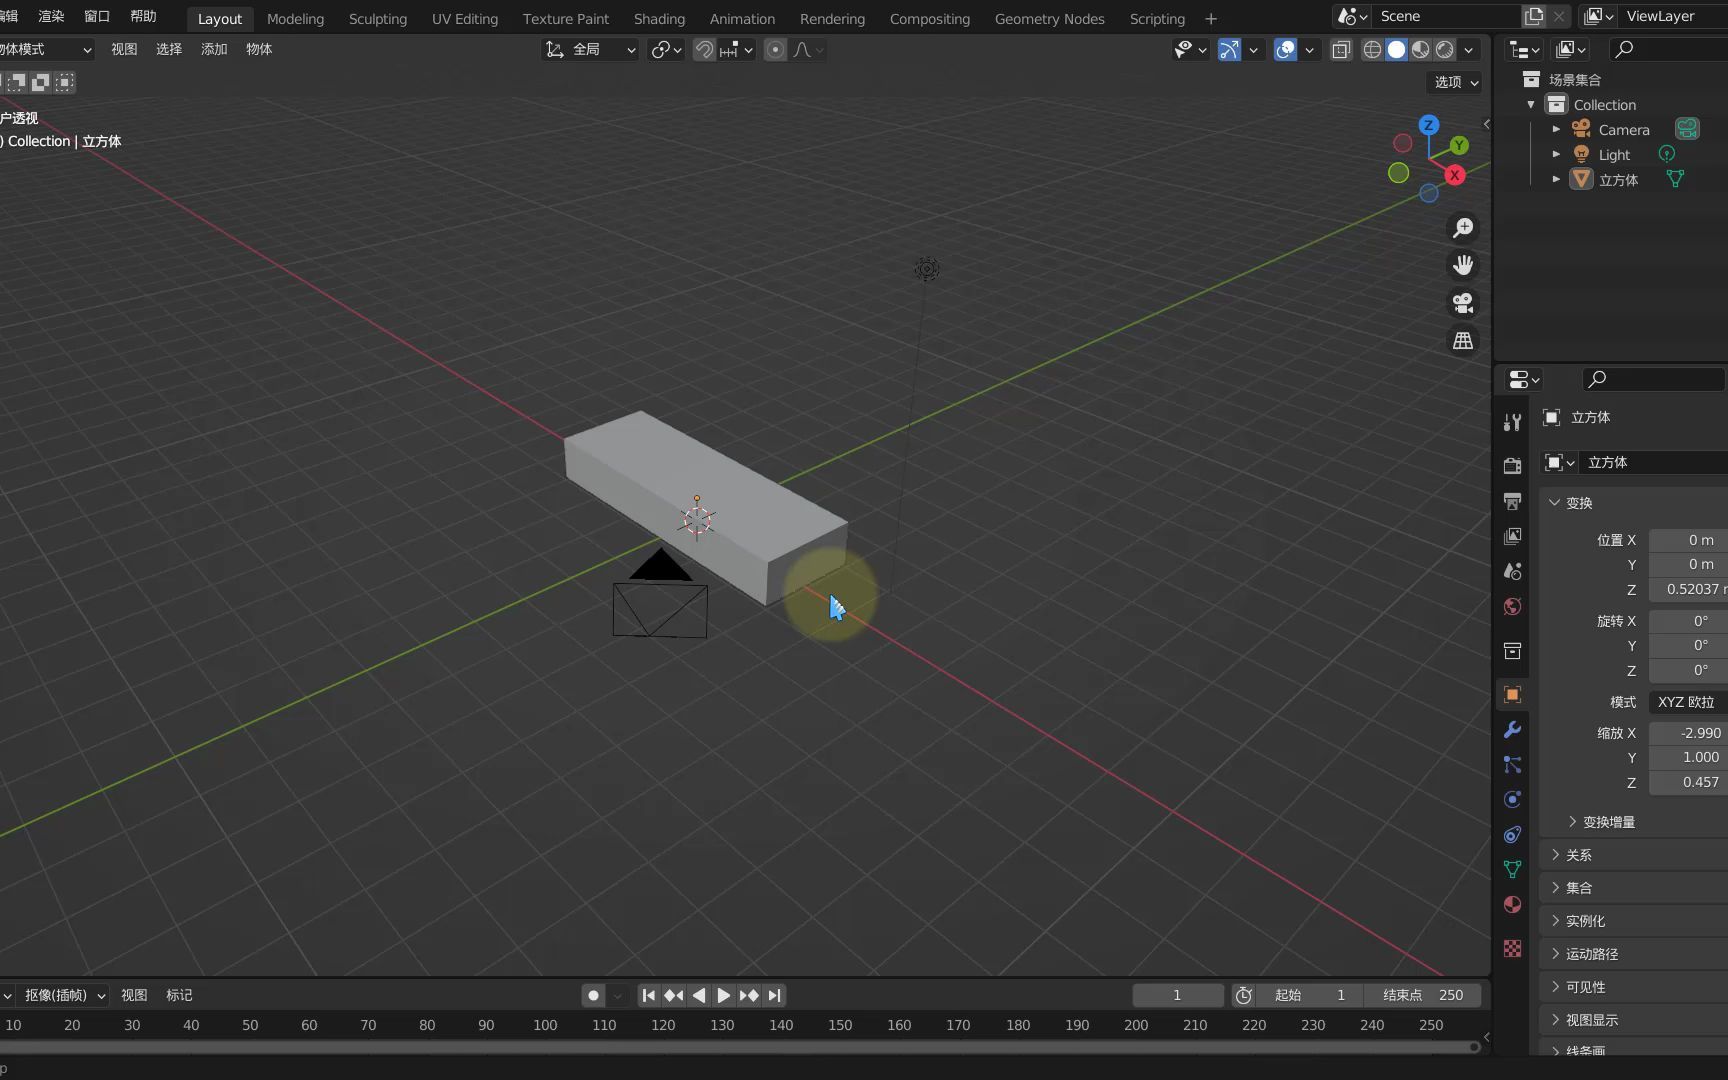Open the Object Data mesh properties tab
The height and width of the screenshot is (1080, 1728).
[1512, 869]
